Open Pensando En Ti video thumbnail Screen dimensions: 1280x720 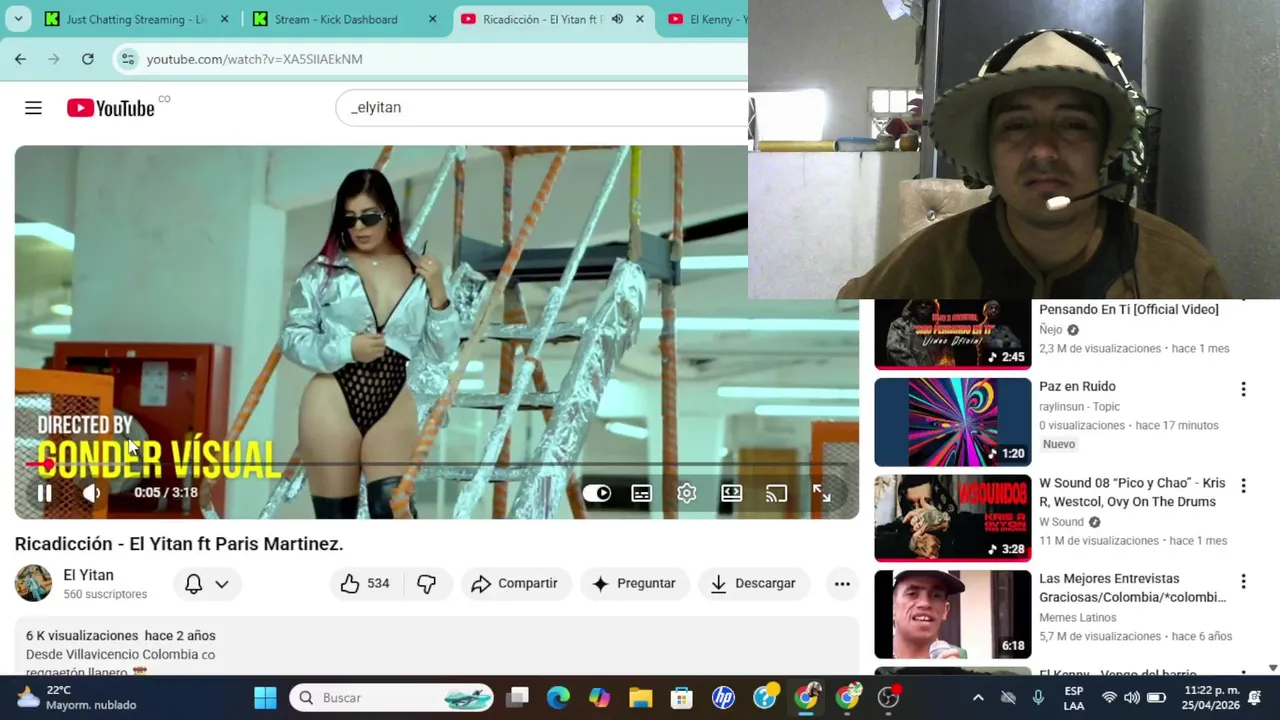point(953,334)
